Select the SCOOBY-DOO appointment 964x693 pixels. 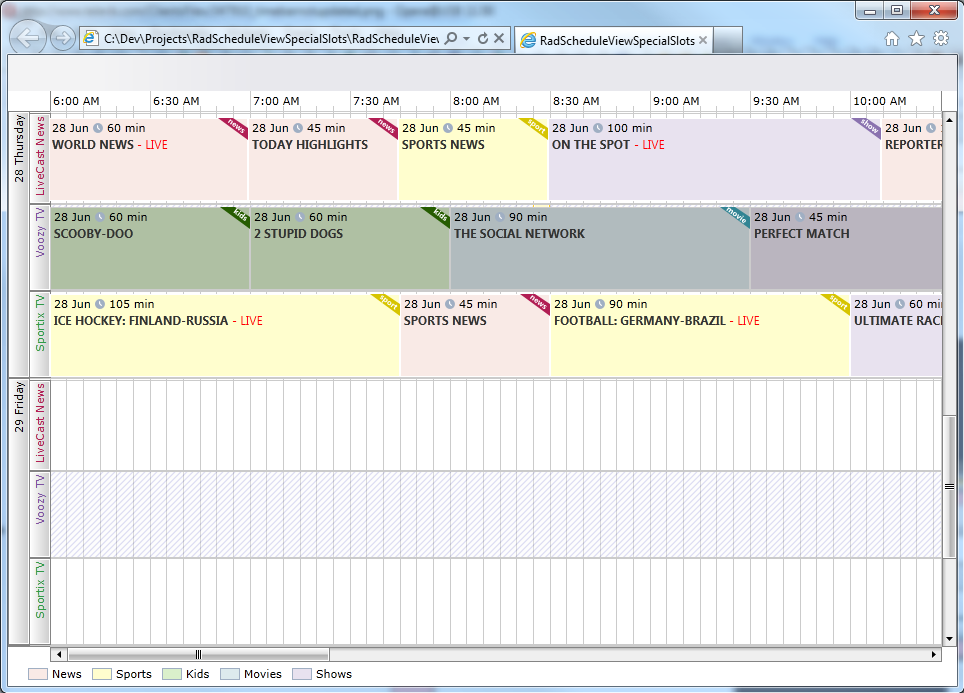(150, 248)
